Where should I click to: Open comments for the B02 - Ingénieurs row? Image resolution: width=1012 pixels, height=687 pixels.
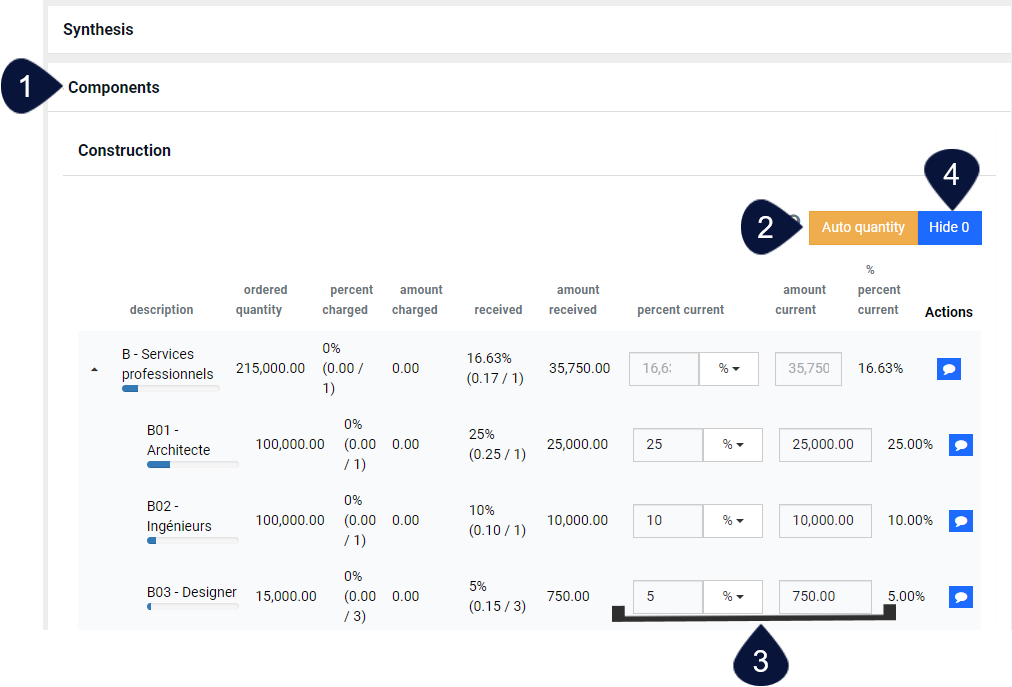tap(960, 520)
